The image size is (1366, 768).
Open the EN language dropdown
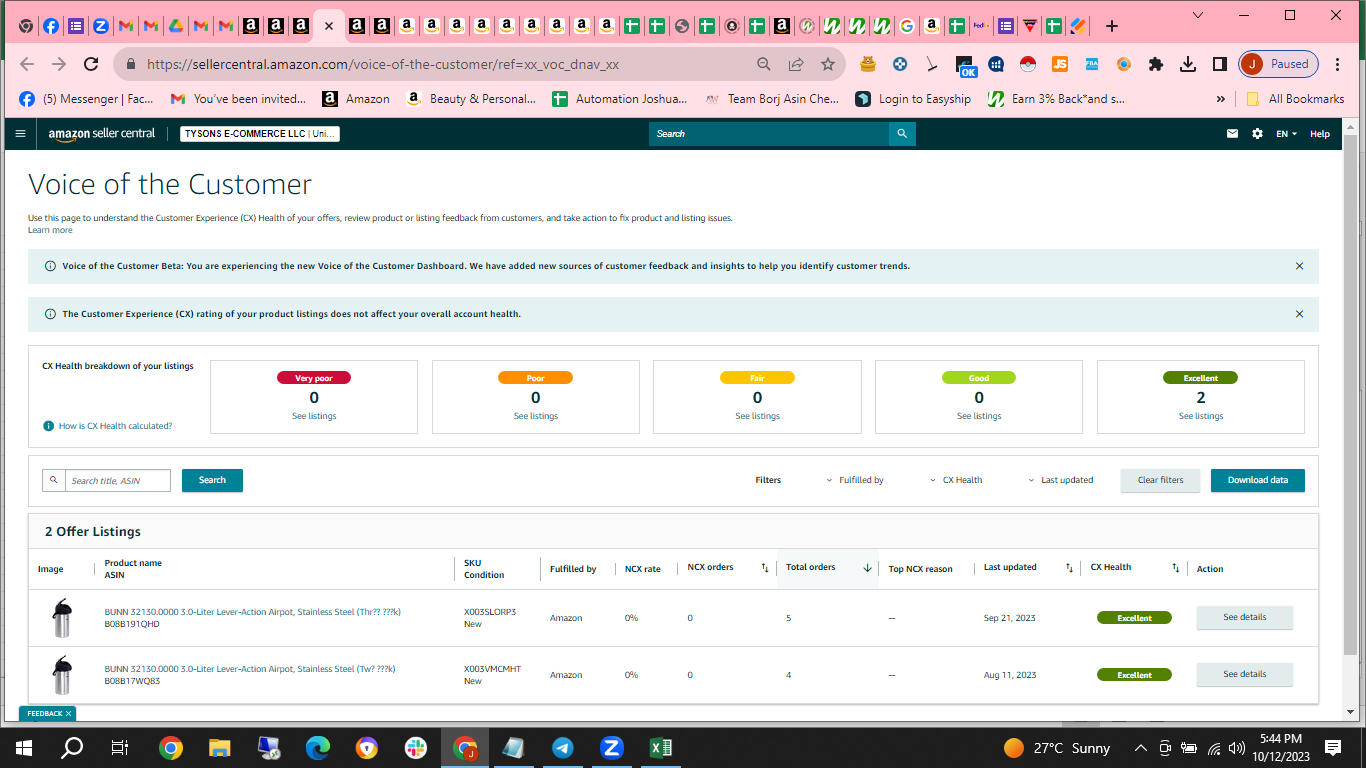(1287, 133)
